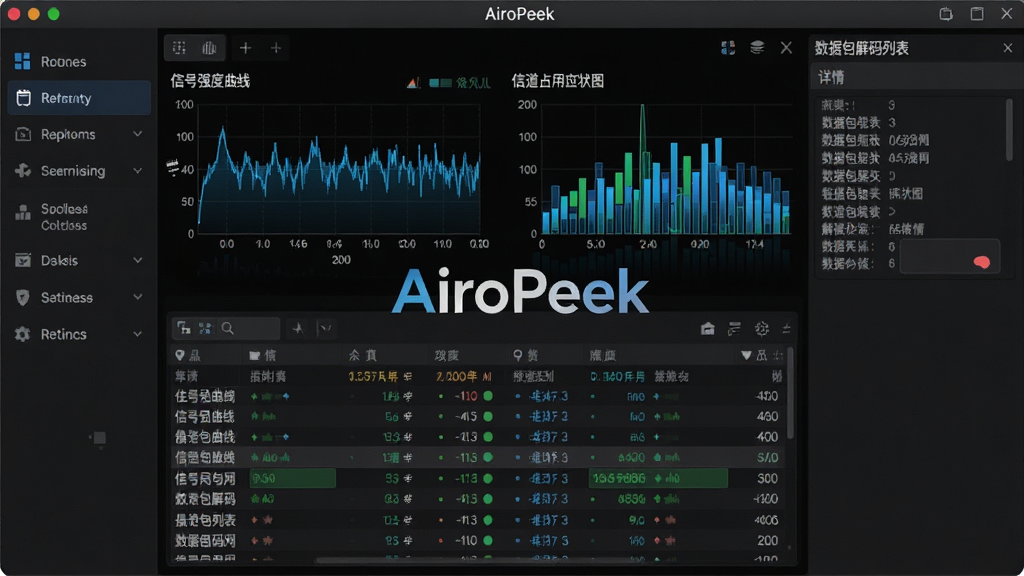This screenshot has height=576, width=1024.
Task: Click the Seemising puzzle icon
Action: tap(23, 170)
